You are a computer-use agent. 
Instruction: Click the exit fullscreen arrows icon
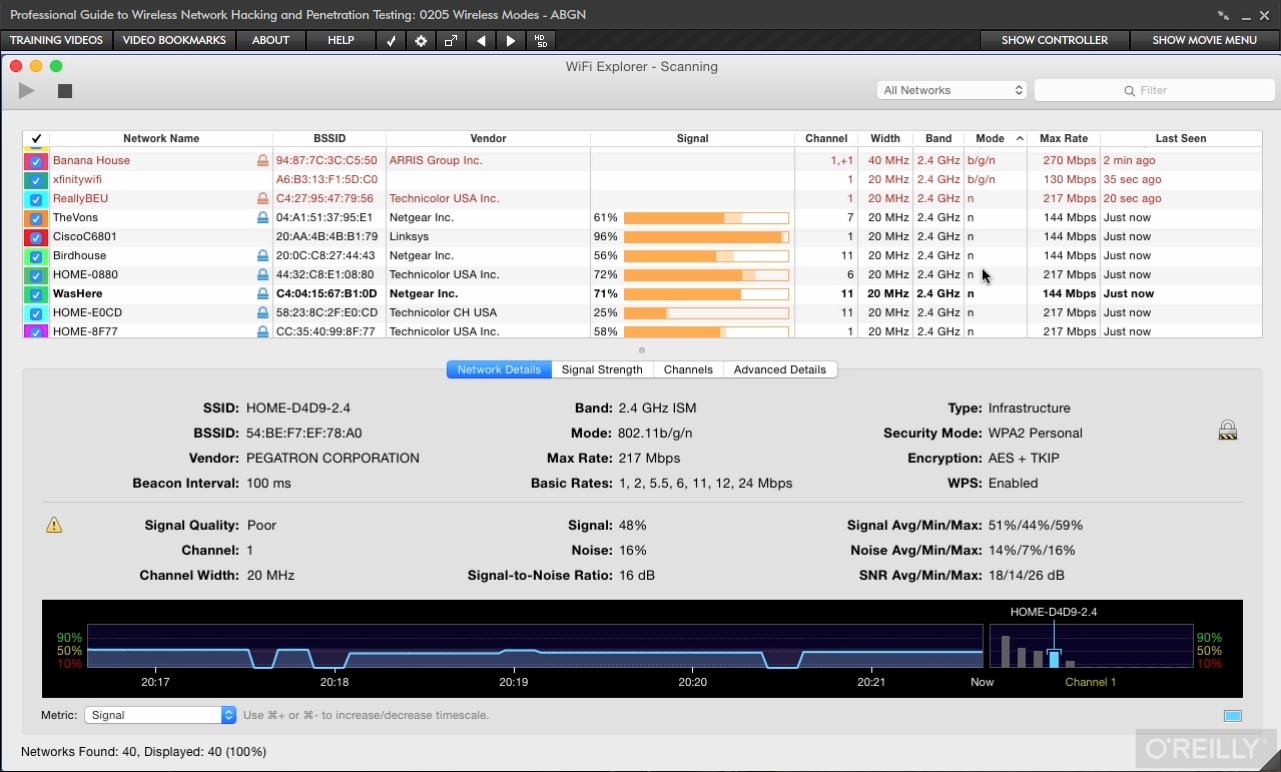click(1223, 15)
